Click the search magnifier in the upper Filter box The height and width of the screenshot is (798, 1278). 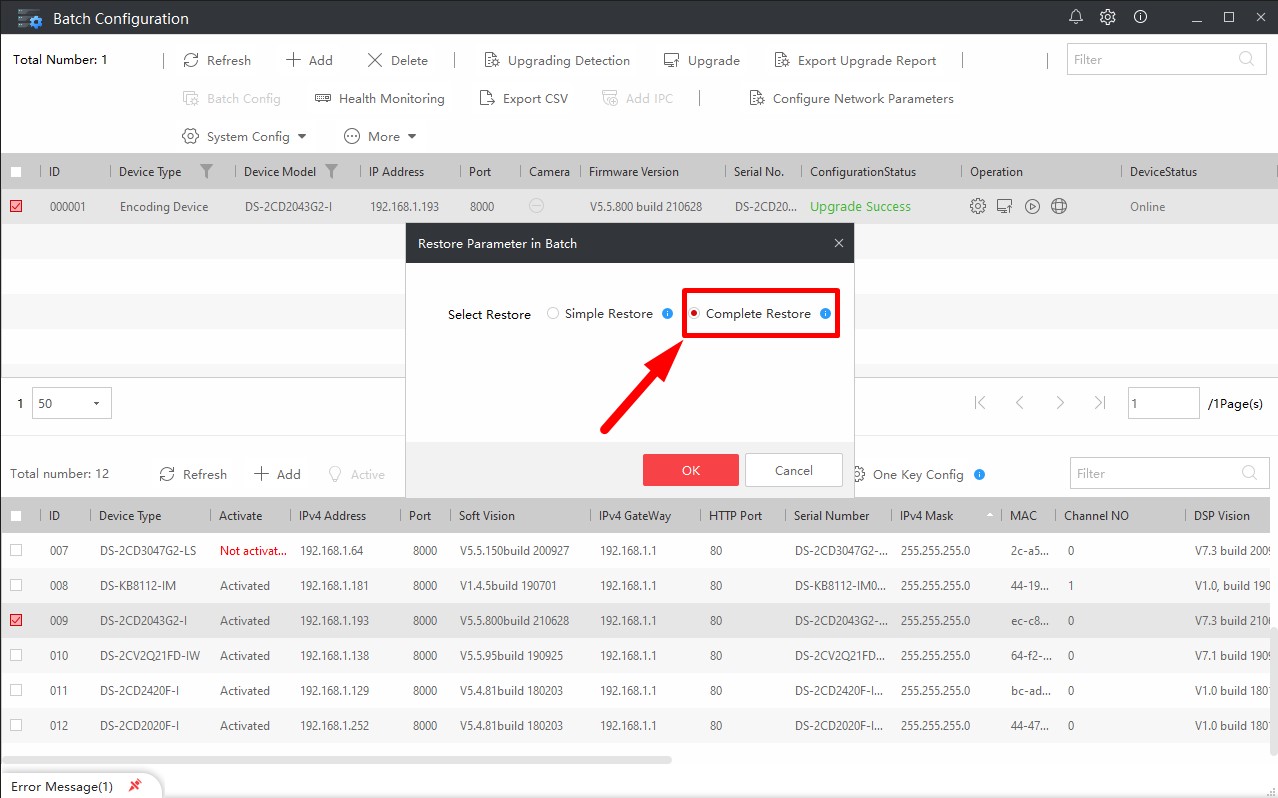point(1246,59)
